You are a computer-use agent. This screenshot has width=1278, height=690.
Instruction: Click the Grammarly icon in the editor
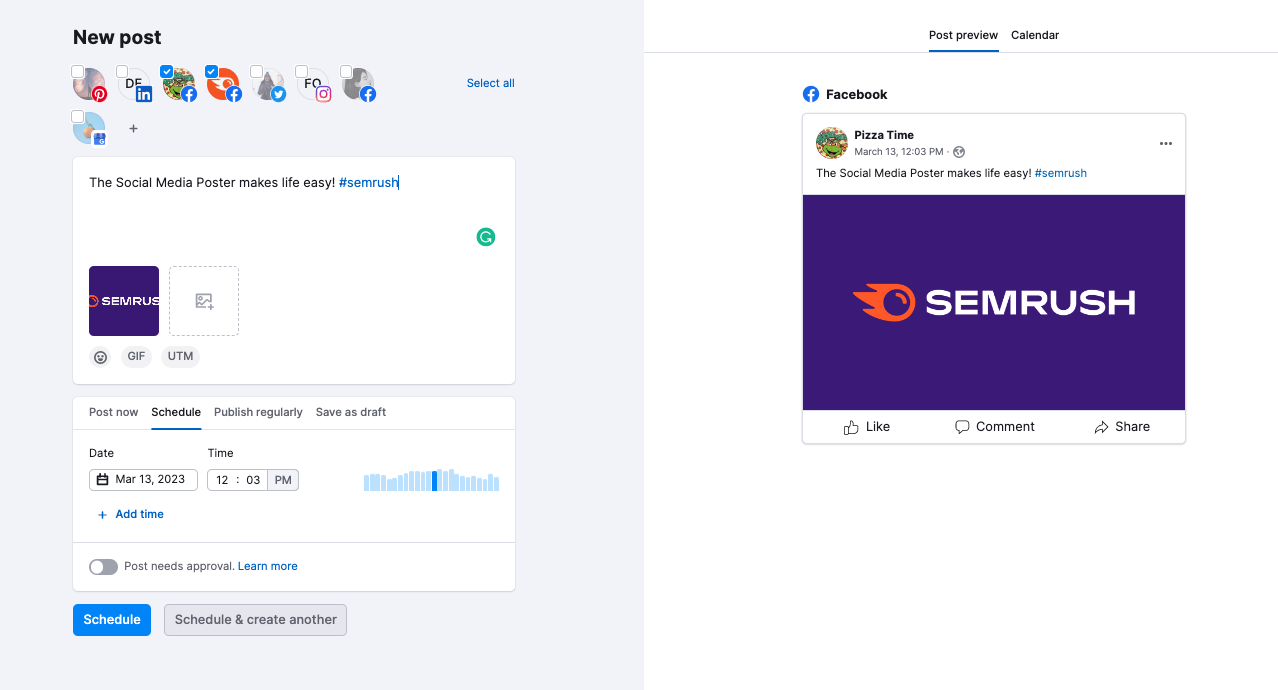point(486,237)
